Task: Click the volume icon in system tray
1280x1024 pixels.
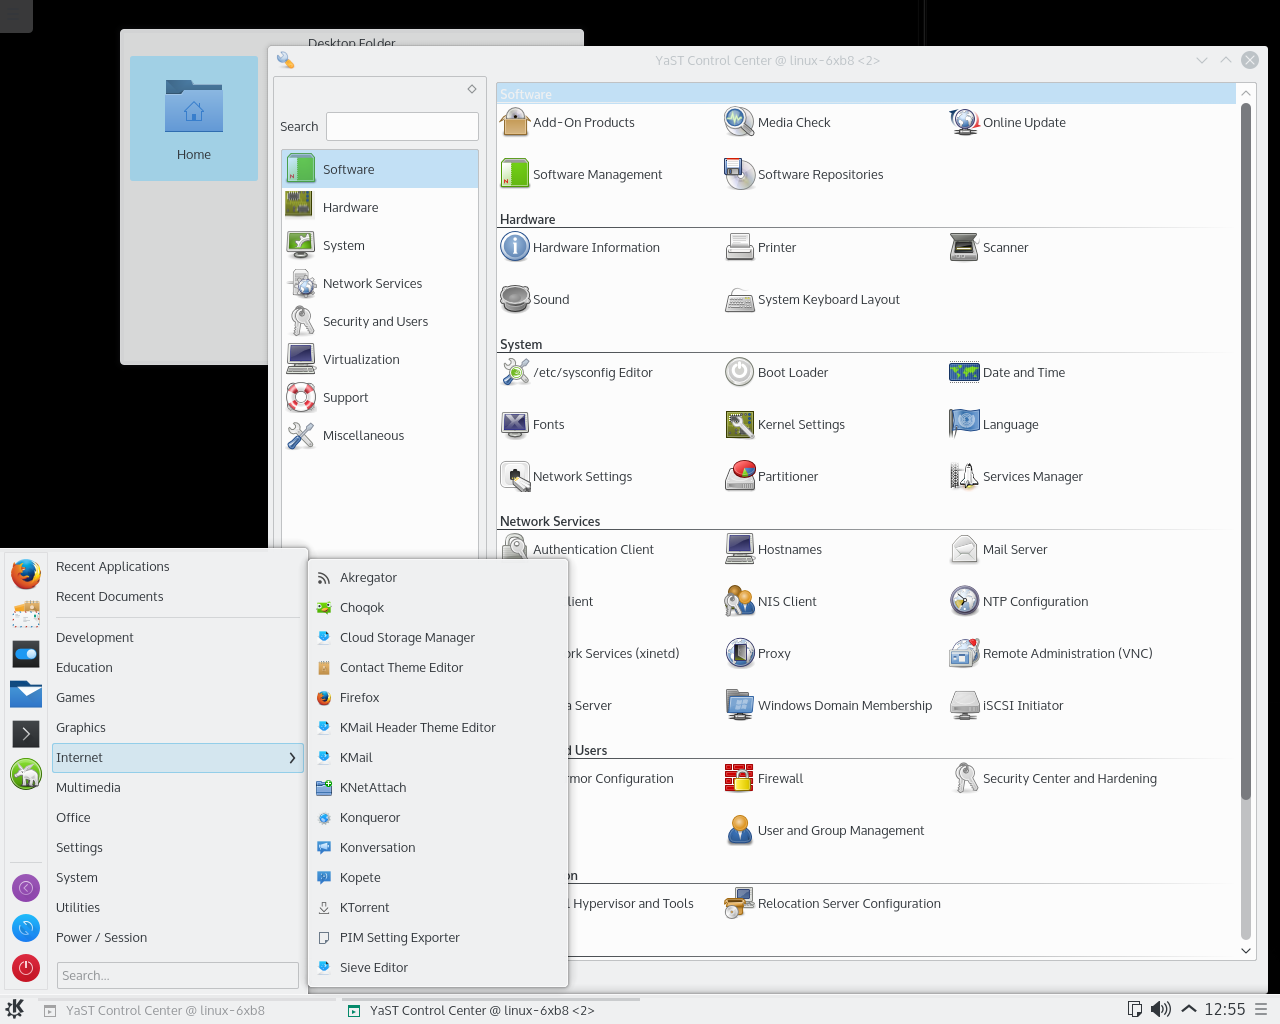Action: [1161, 1009]
